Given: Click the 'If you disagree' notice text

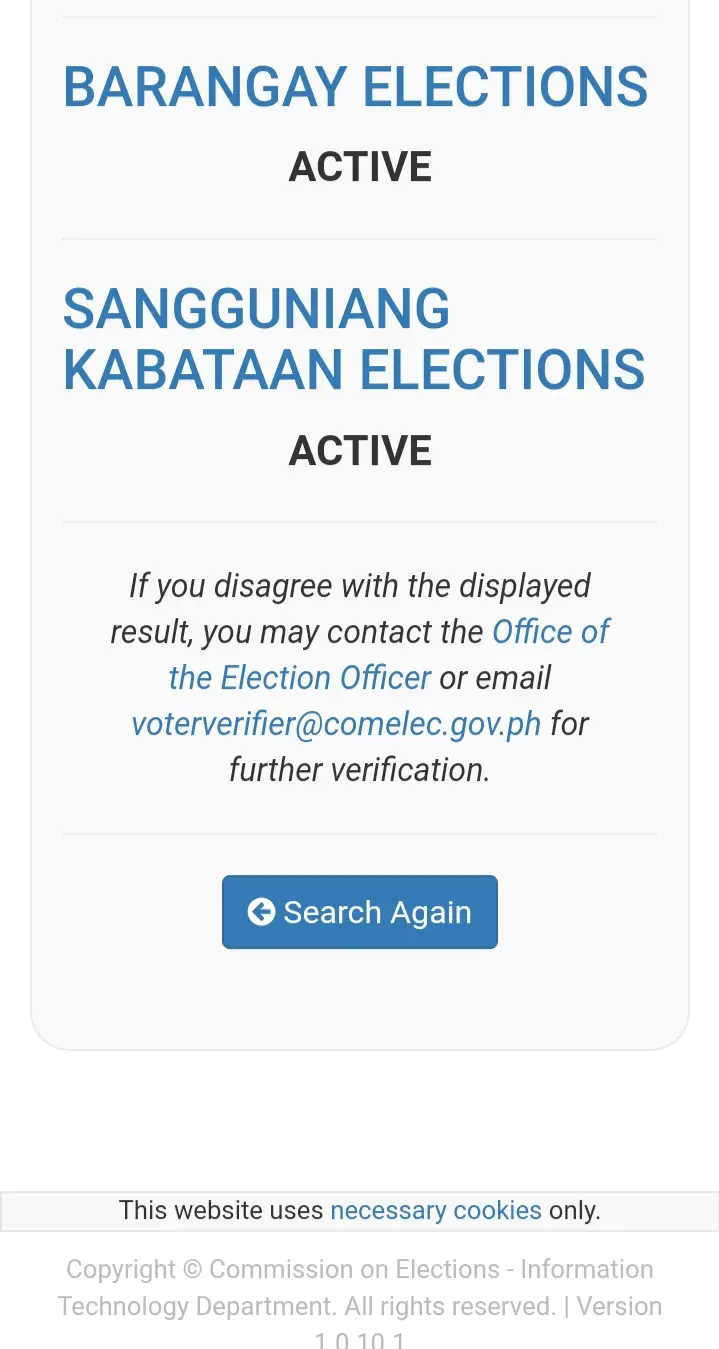Looking at the screenshot, I should pos(360,677).
